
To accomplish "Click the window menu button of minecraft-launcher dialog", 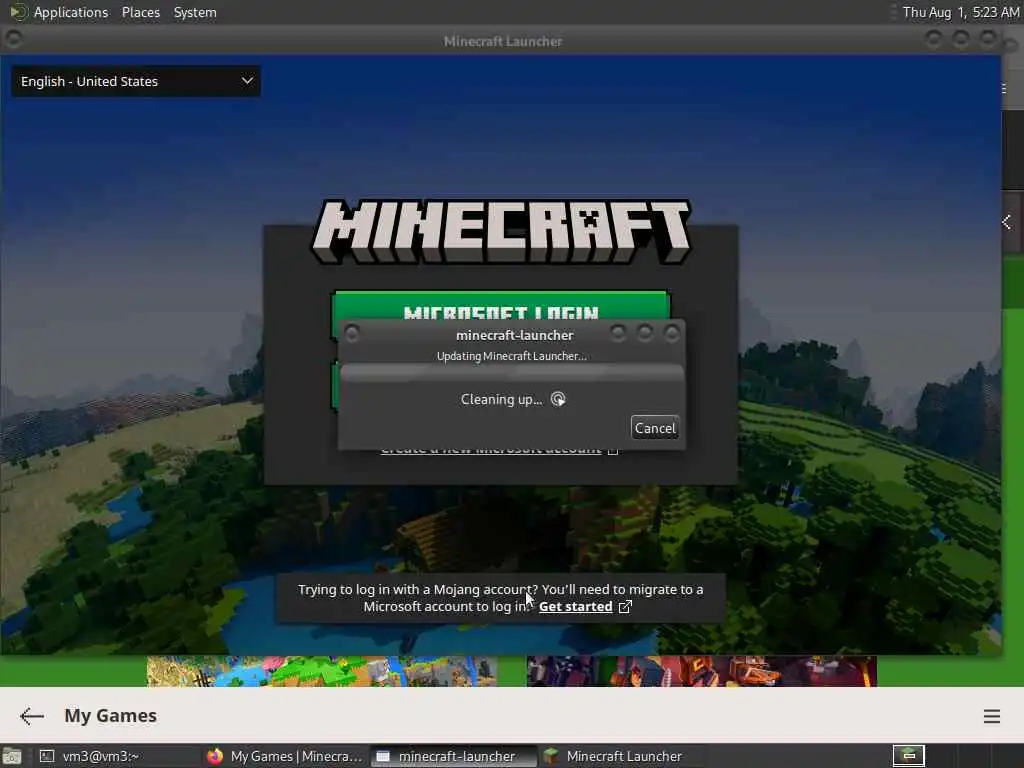I will point(352,334).
